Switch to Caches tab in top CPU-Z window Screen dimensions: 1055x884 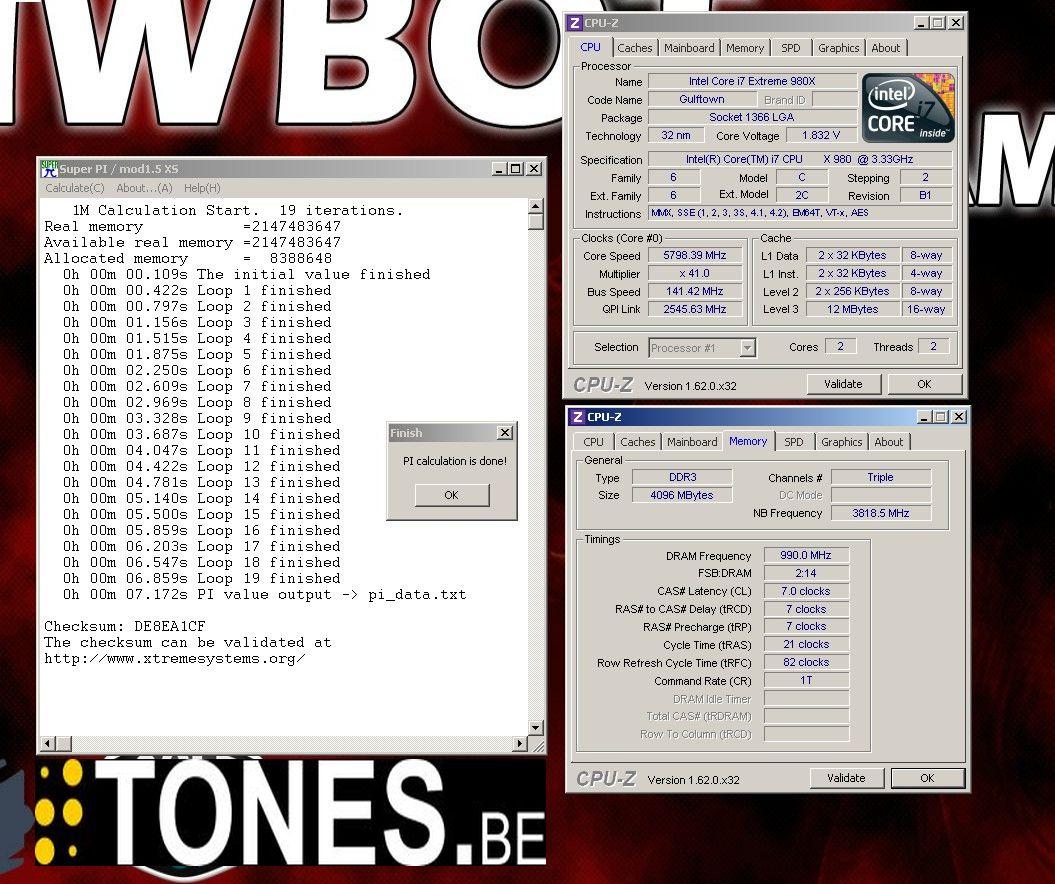point(634,48)
